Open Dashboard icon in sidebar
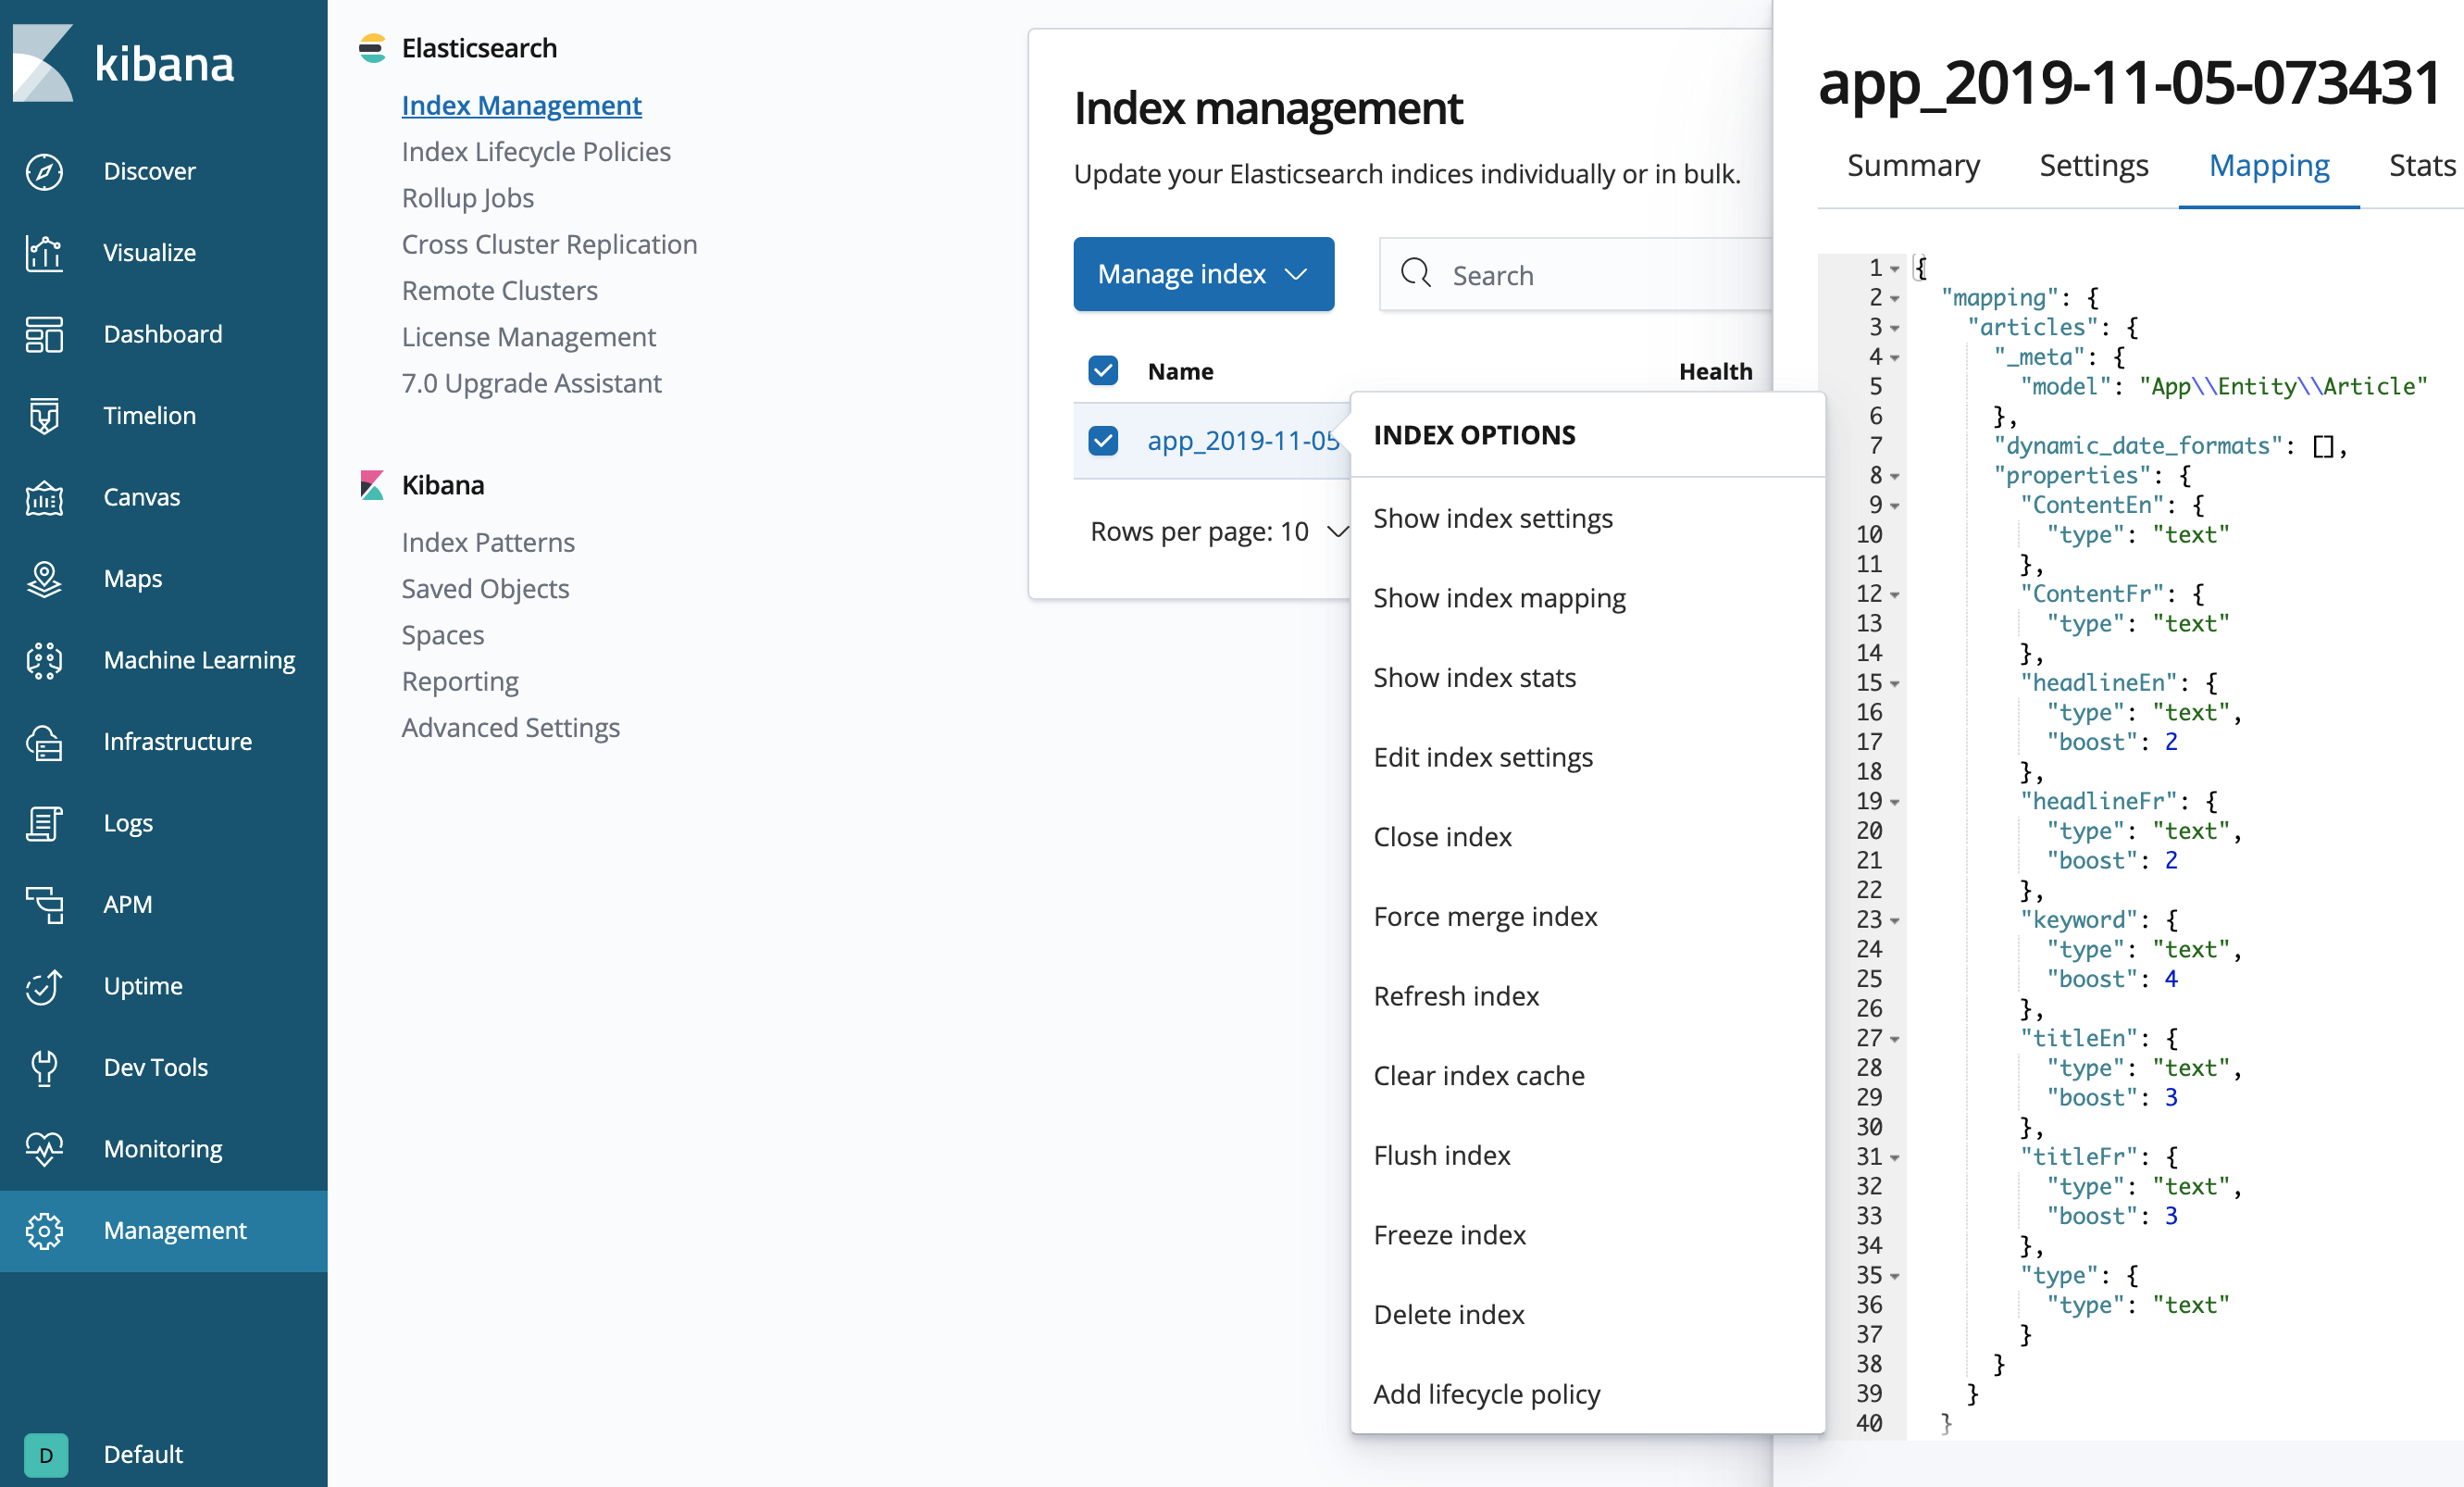The height and width of the screenshot is (1487, 2464). coord(44,335)
